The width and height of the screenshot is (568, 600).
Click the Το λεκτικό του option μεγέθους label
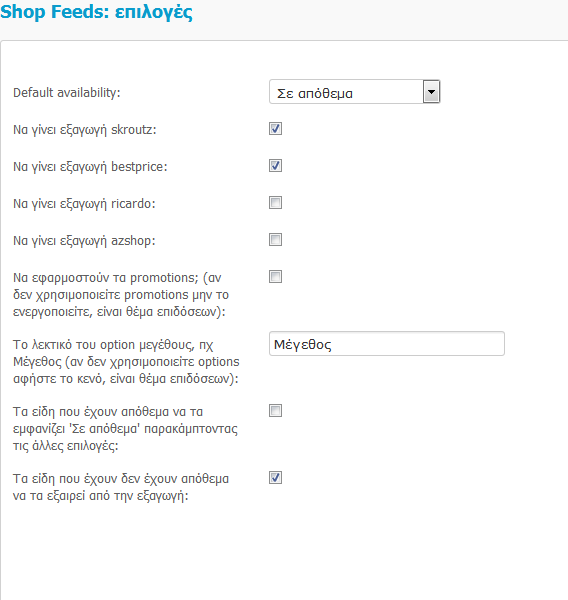pos(126,362)
